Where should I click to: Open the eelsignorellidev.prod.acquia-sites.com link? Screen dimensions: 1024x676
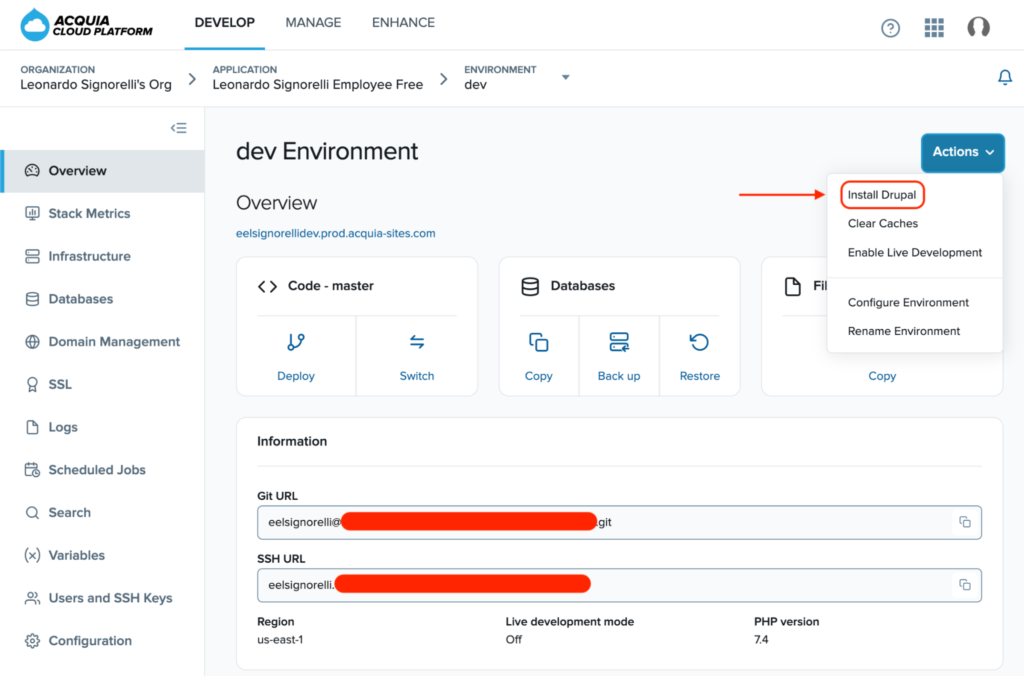336,233
